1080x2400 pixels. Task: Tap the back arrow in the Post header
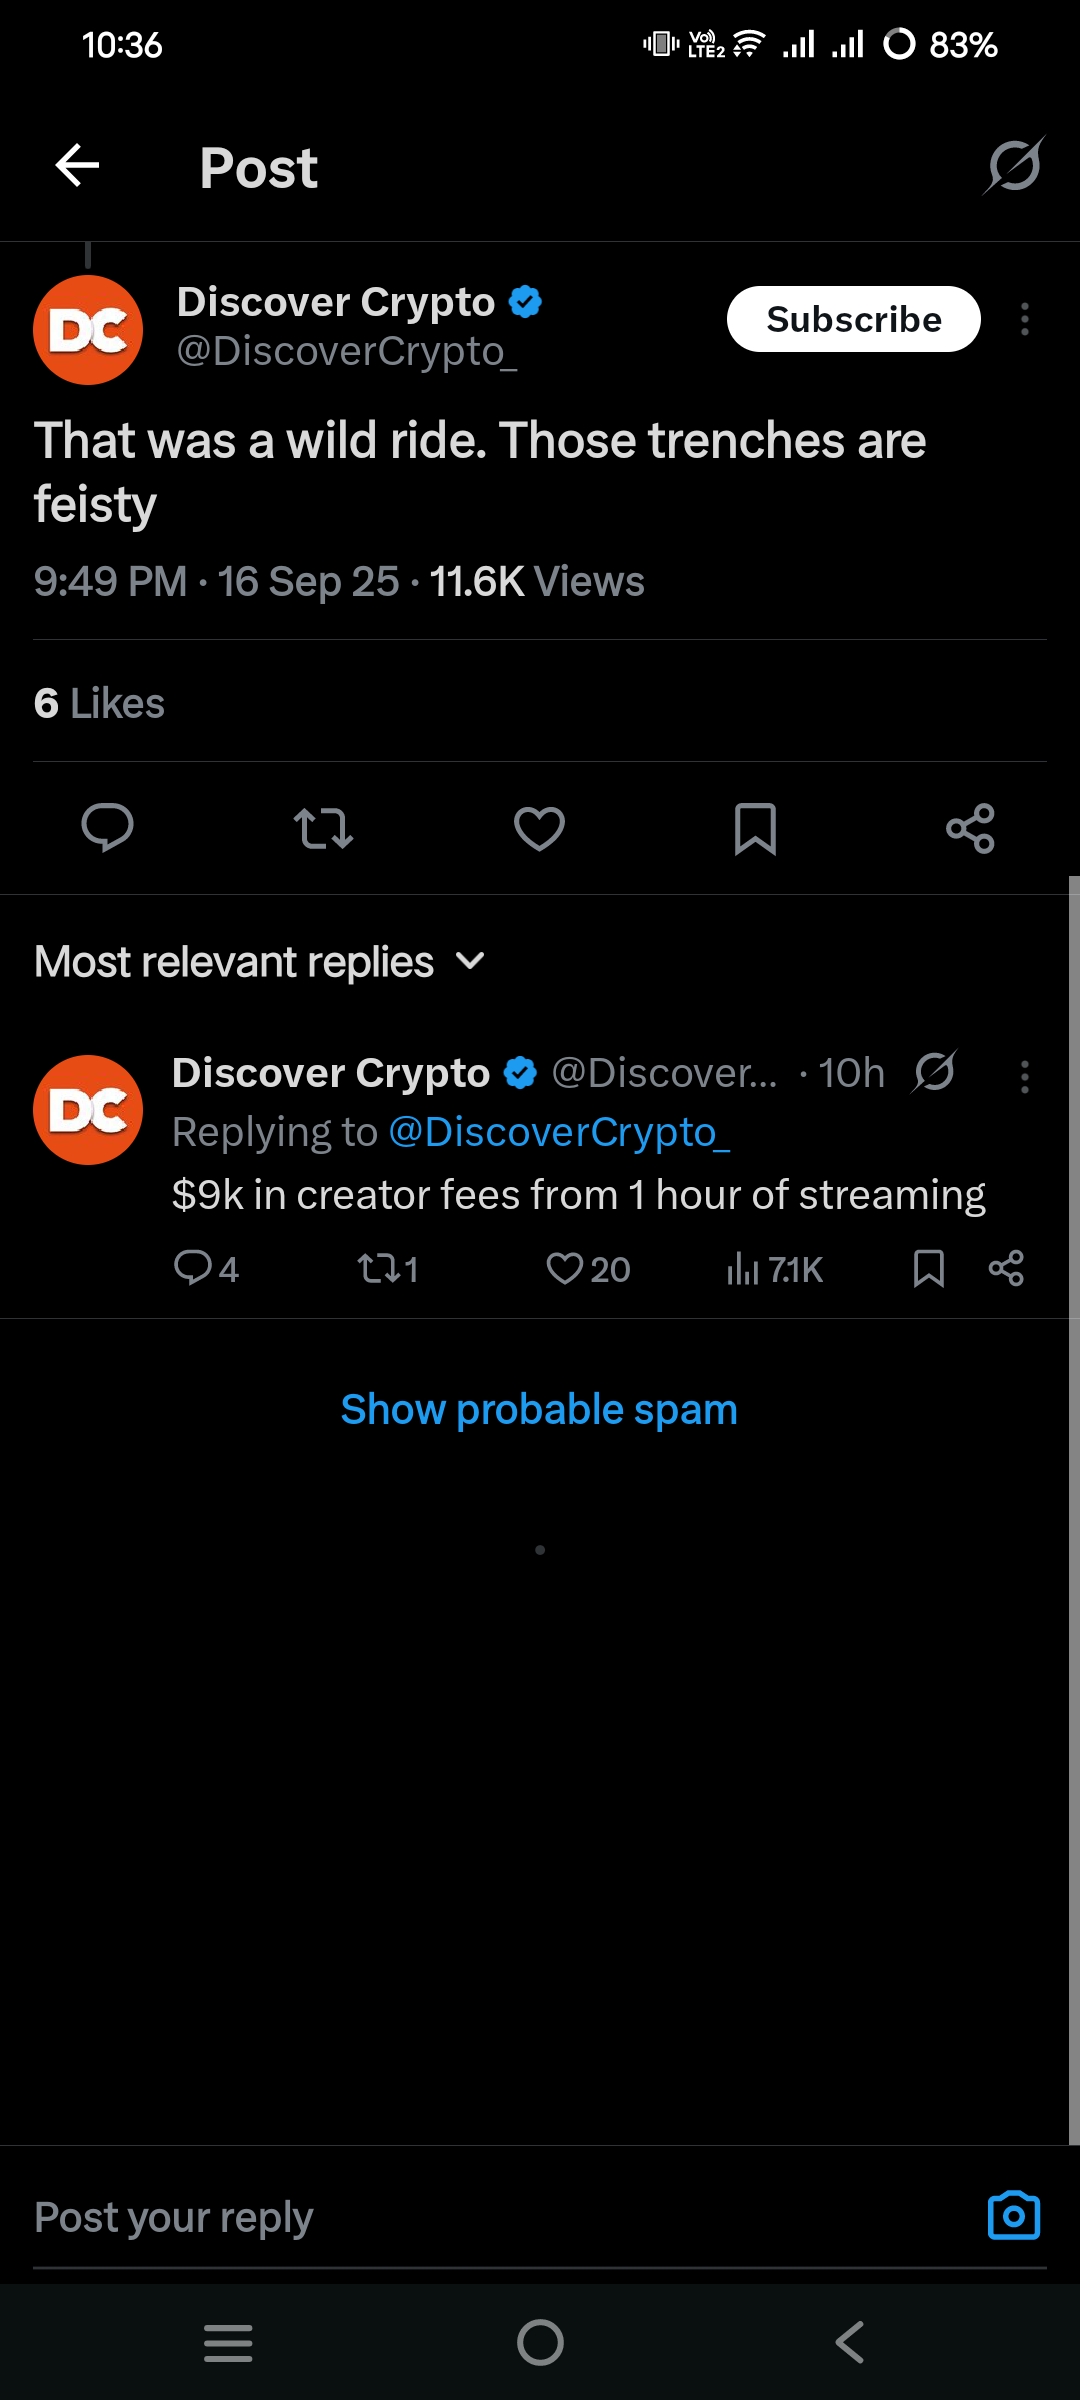[x=77, y=166]
